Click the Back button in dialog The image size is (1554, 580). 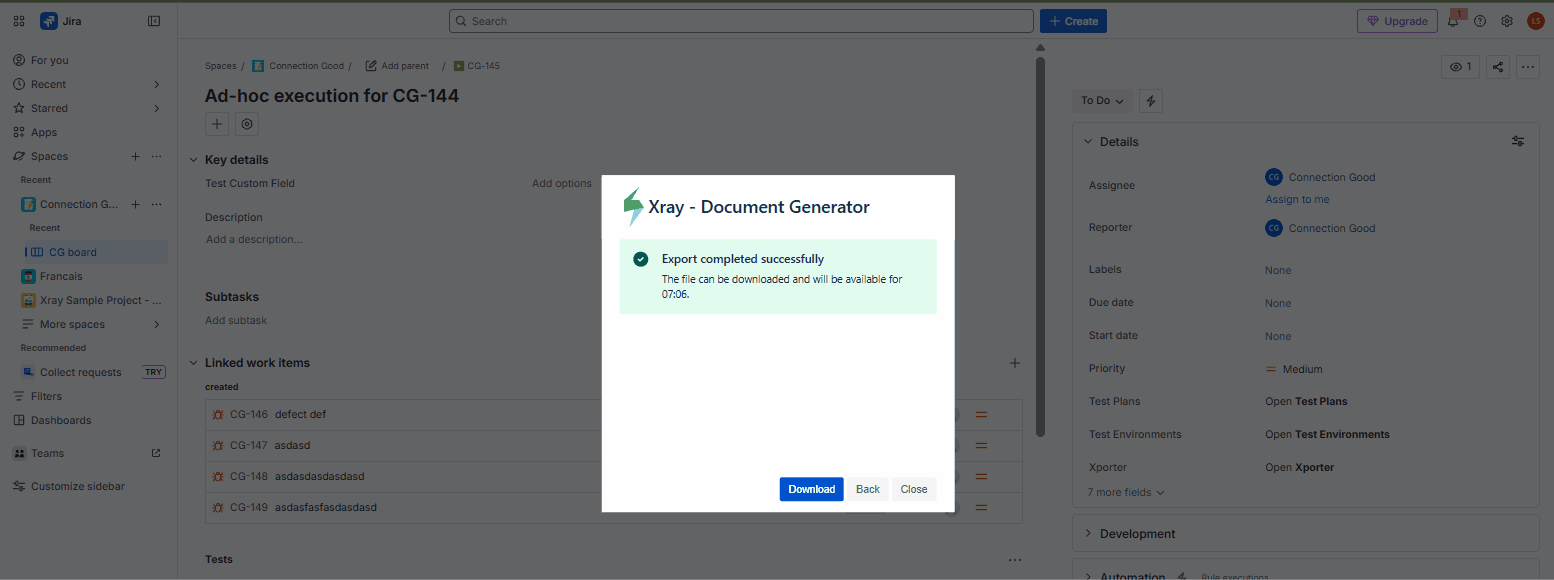tap(867, 489)
